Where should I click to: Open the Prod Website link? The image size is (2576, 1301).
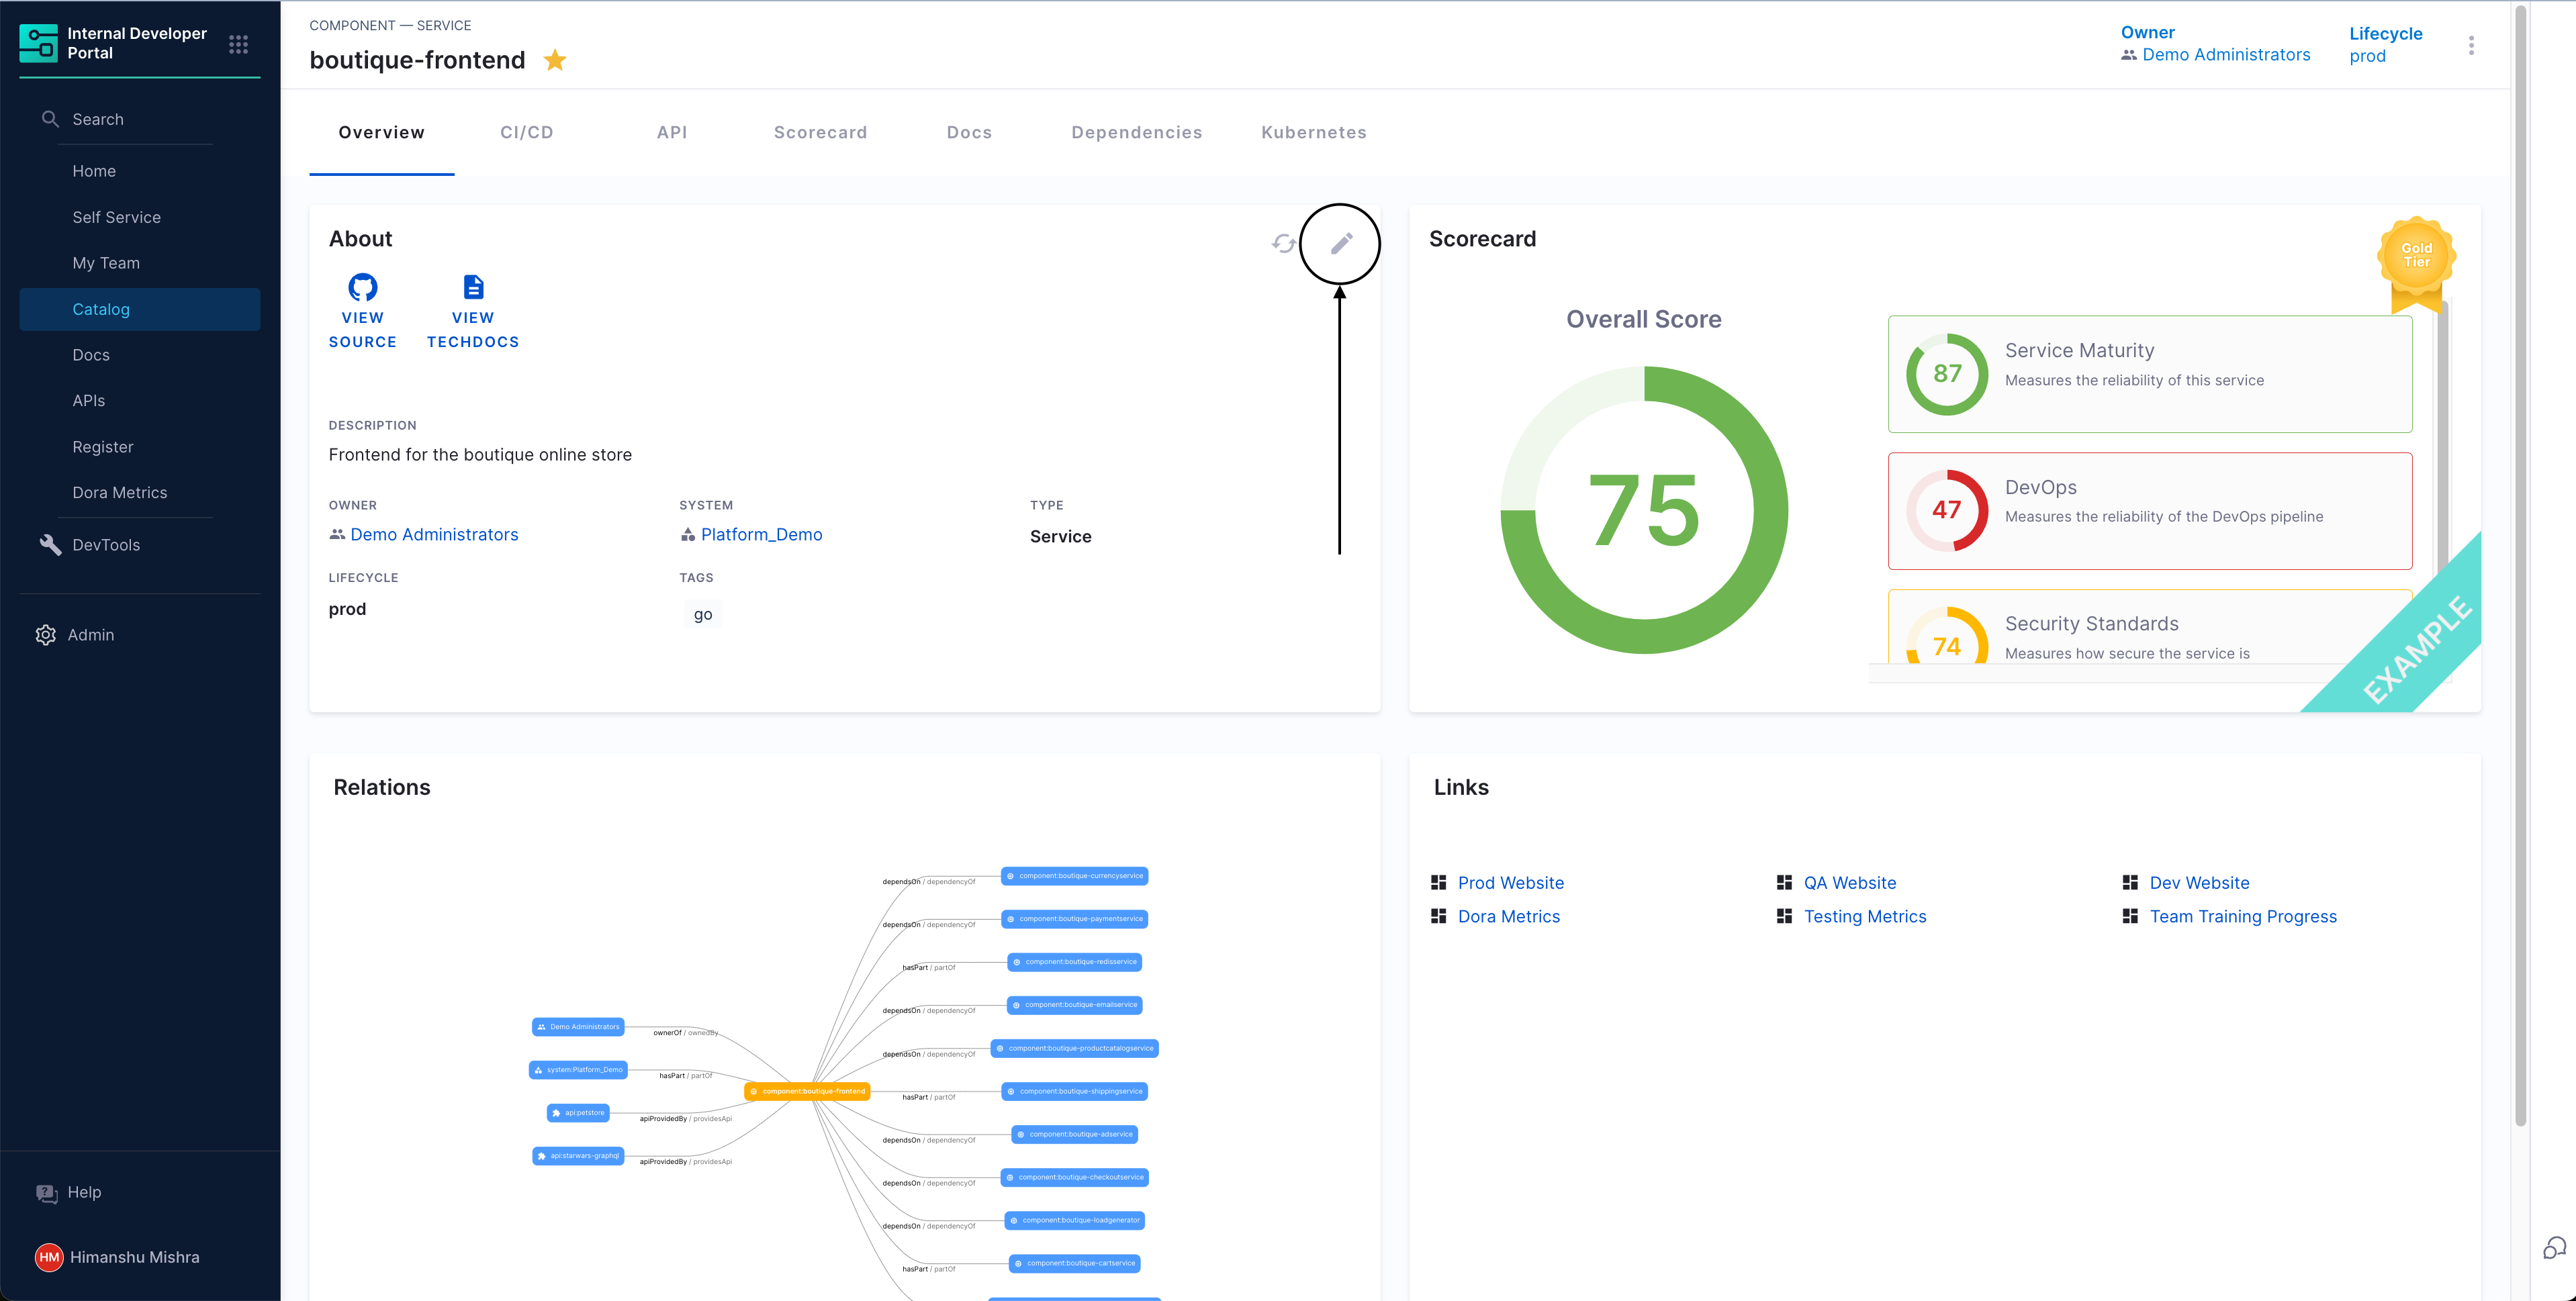pos(1510,883)
